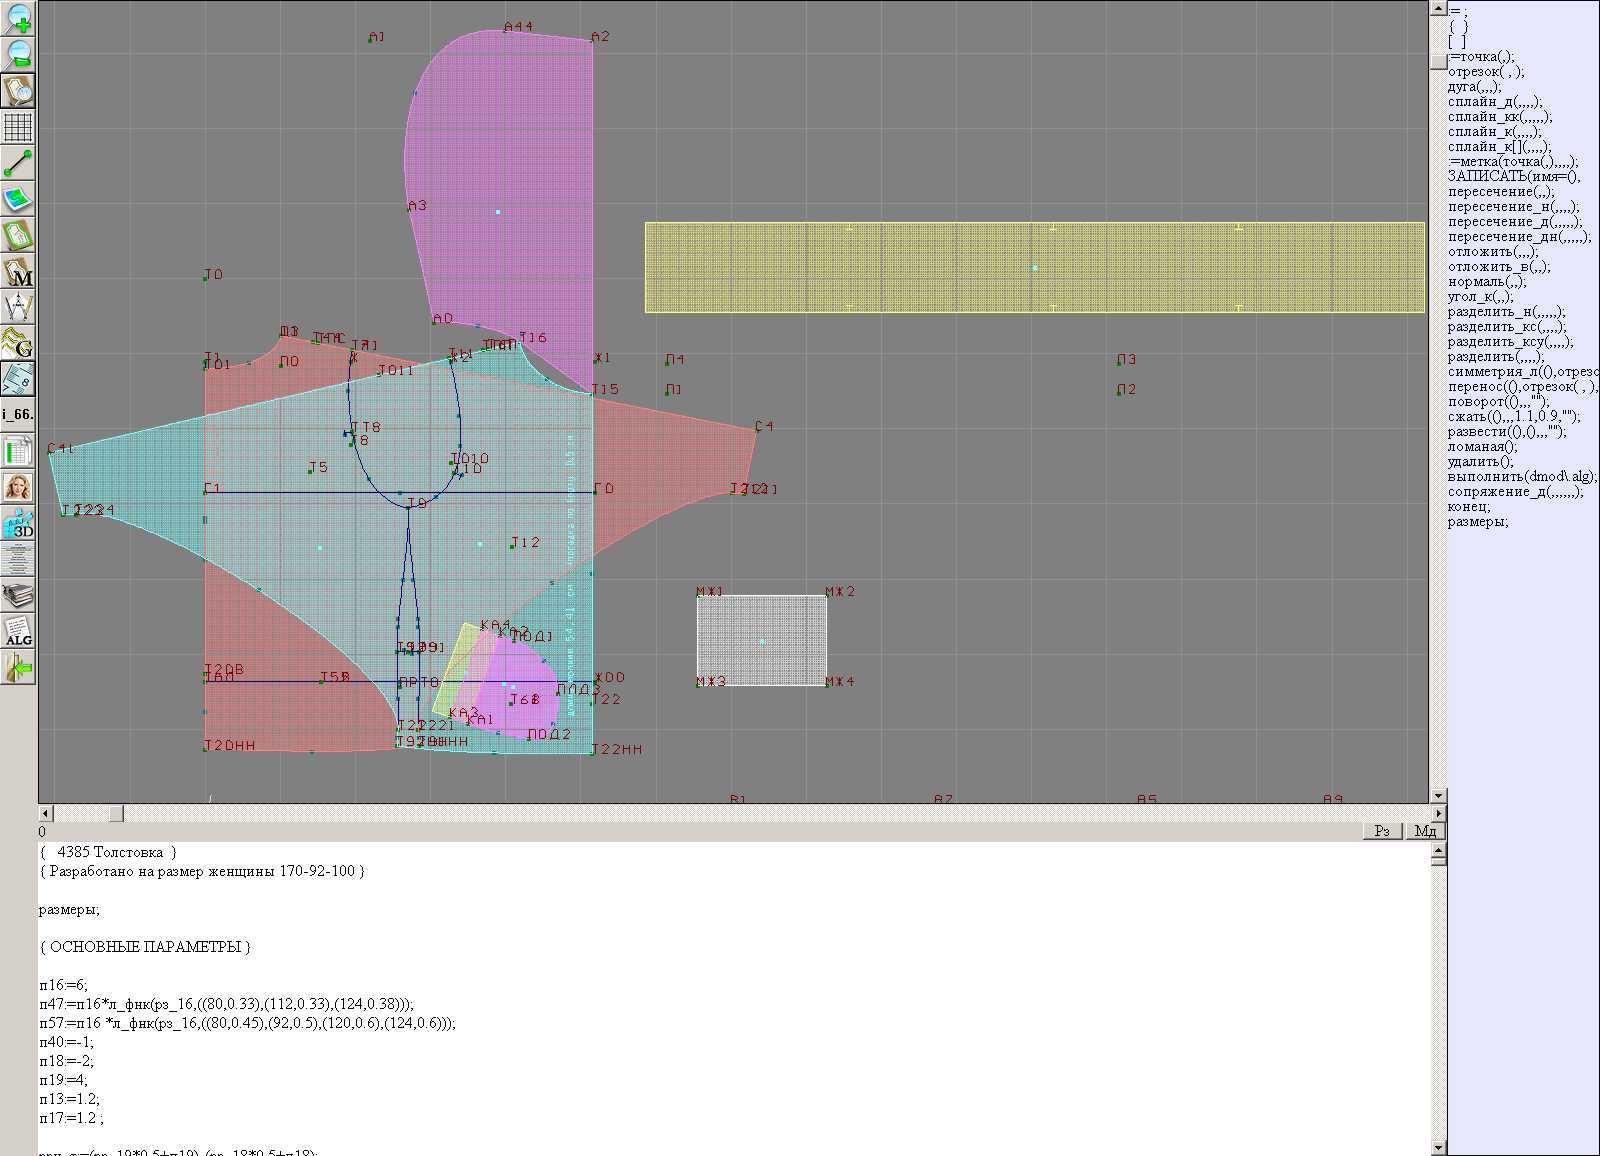This screenshot has height=1156, width=1600.
Task: Click the yellow rectangular pattern piece
Action: tap(1034, 267)
